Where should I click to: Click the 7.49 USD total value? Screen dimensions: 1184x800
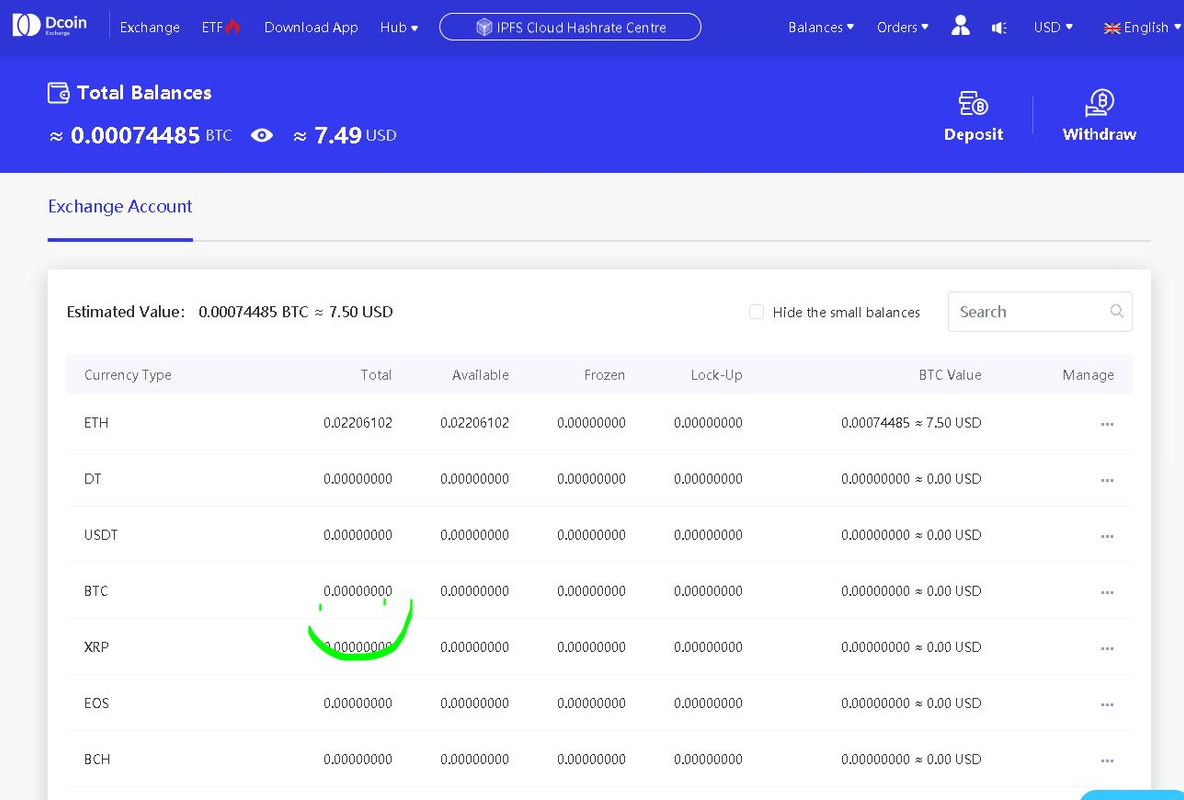tap(355, 135)
